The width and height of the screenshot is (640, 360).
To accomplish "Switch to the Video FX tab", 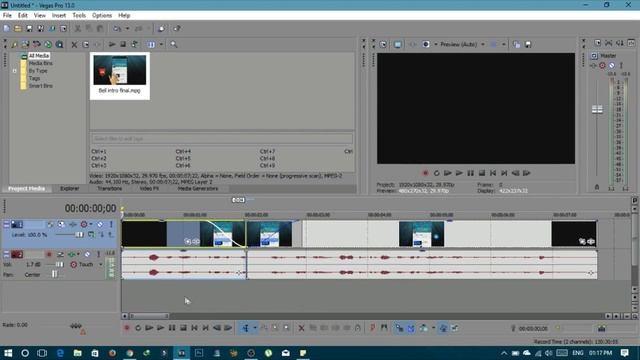I will 149,189.
